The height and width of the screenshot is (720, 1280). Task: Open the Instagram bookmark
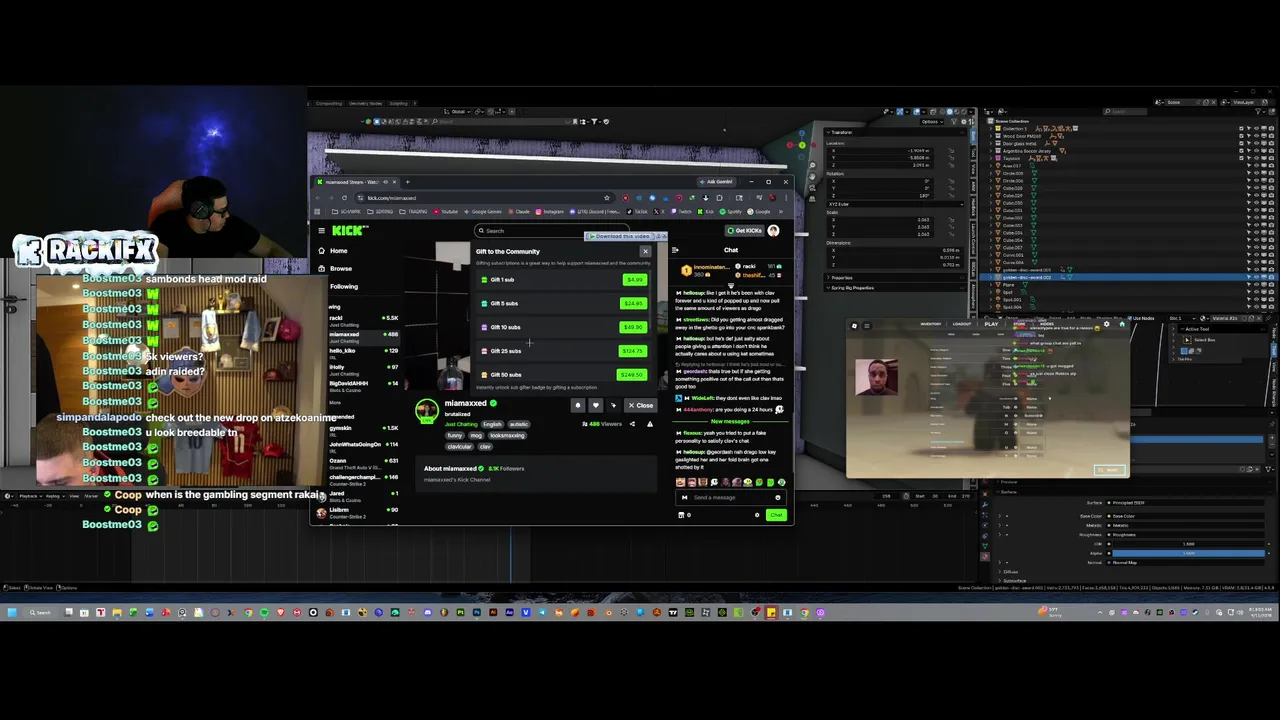pos(549,212)
